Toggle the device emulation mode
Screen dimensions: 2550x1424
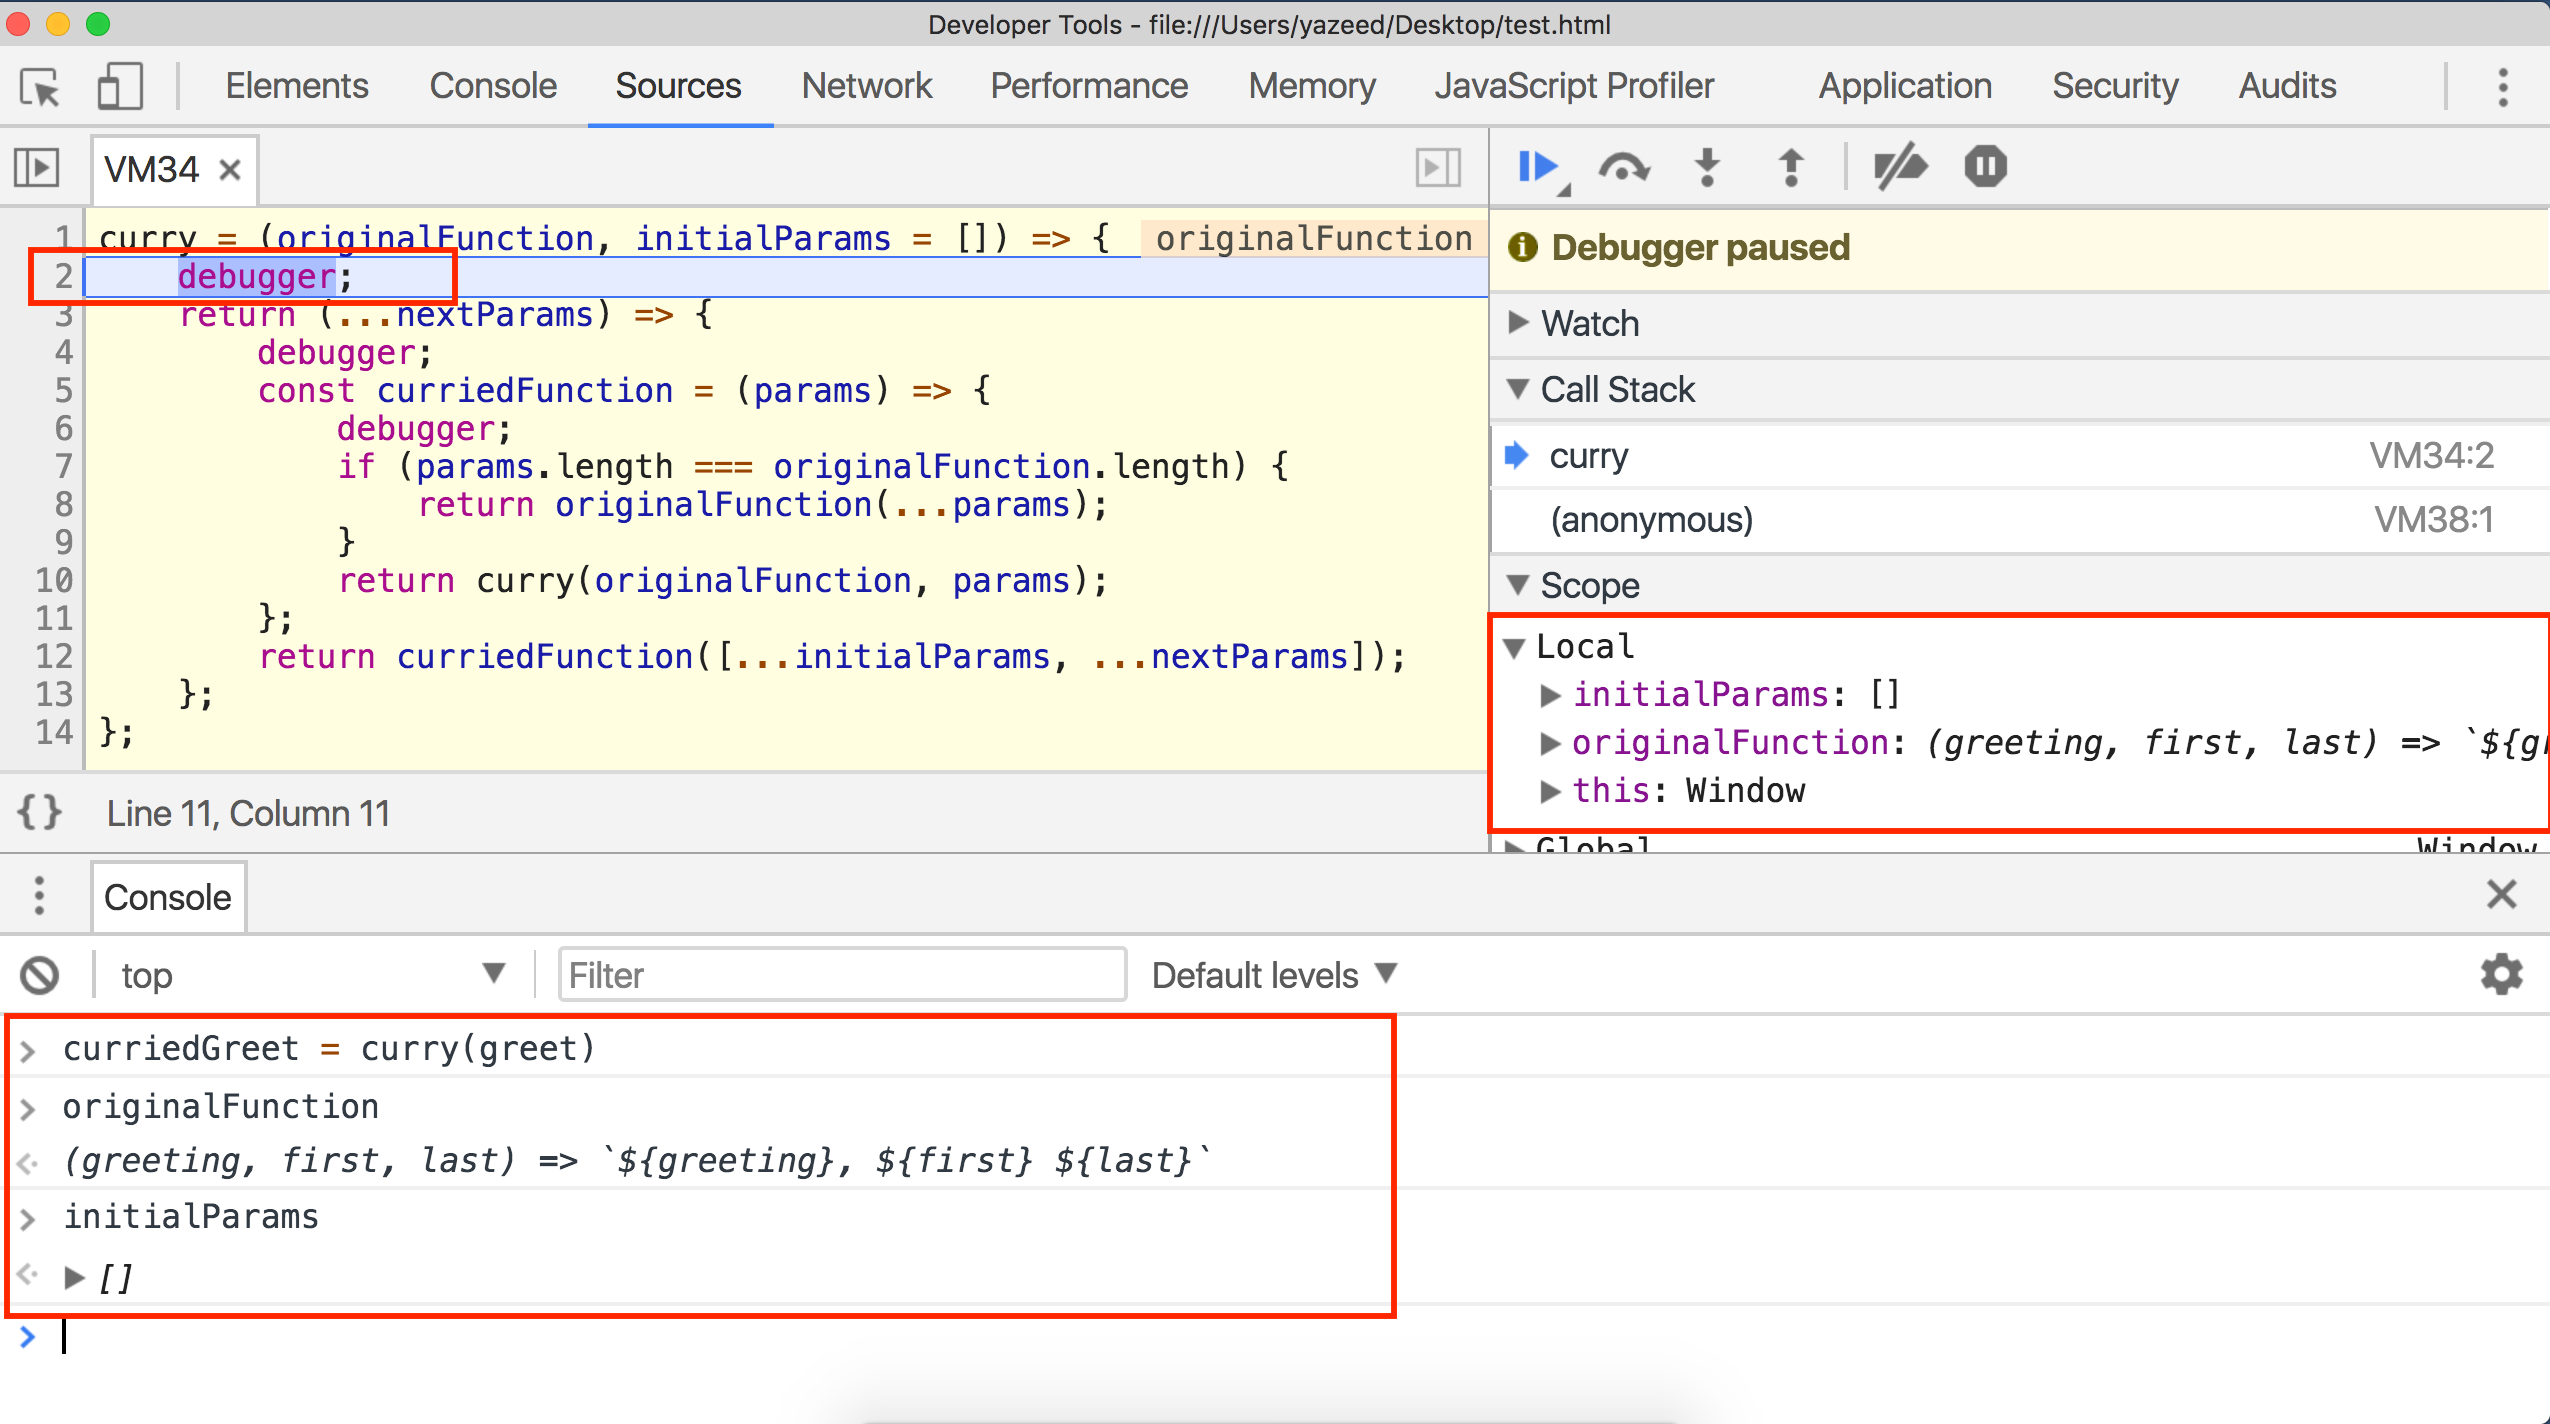(119, 87)
